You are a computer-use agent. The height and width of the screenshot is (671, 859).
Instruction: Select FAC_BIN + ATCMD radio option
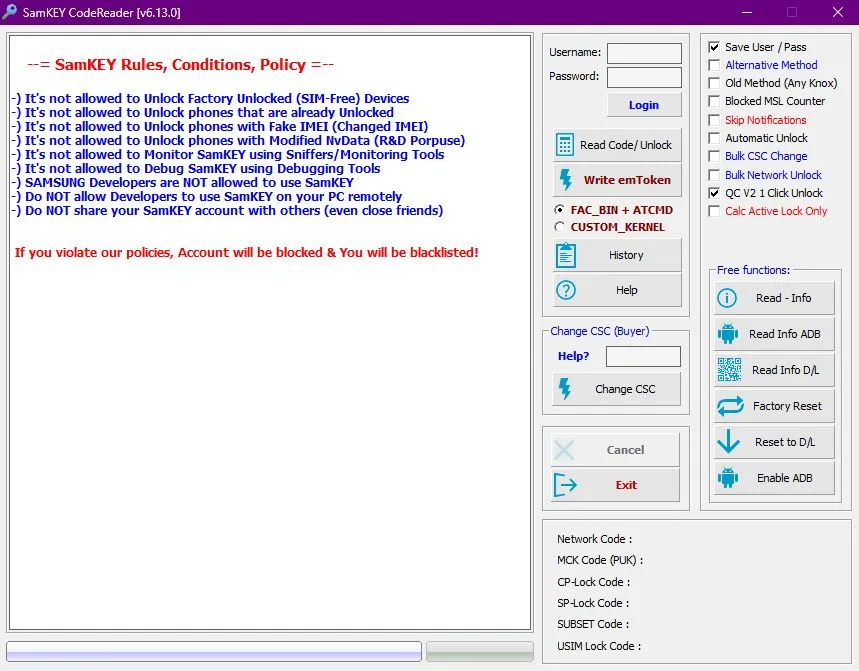pos(559,210)
